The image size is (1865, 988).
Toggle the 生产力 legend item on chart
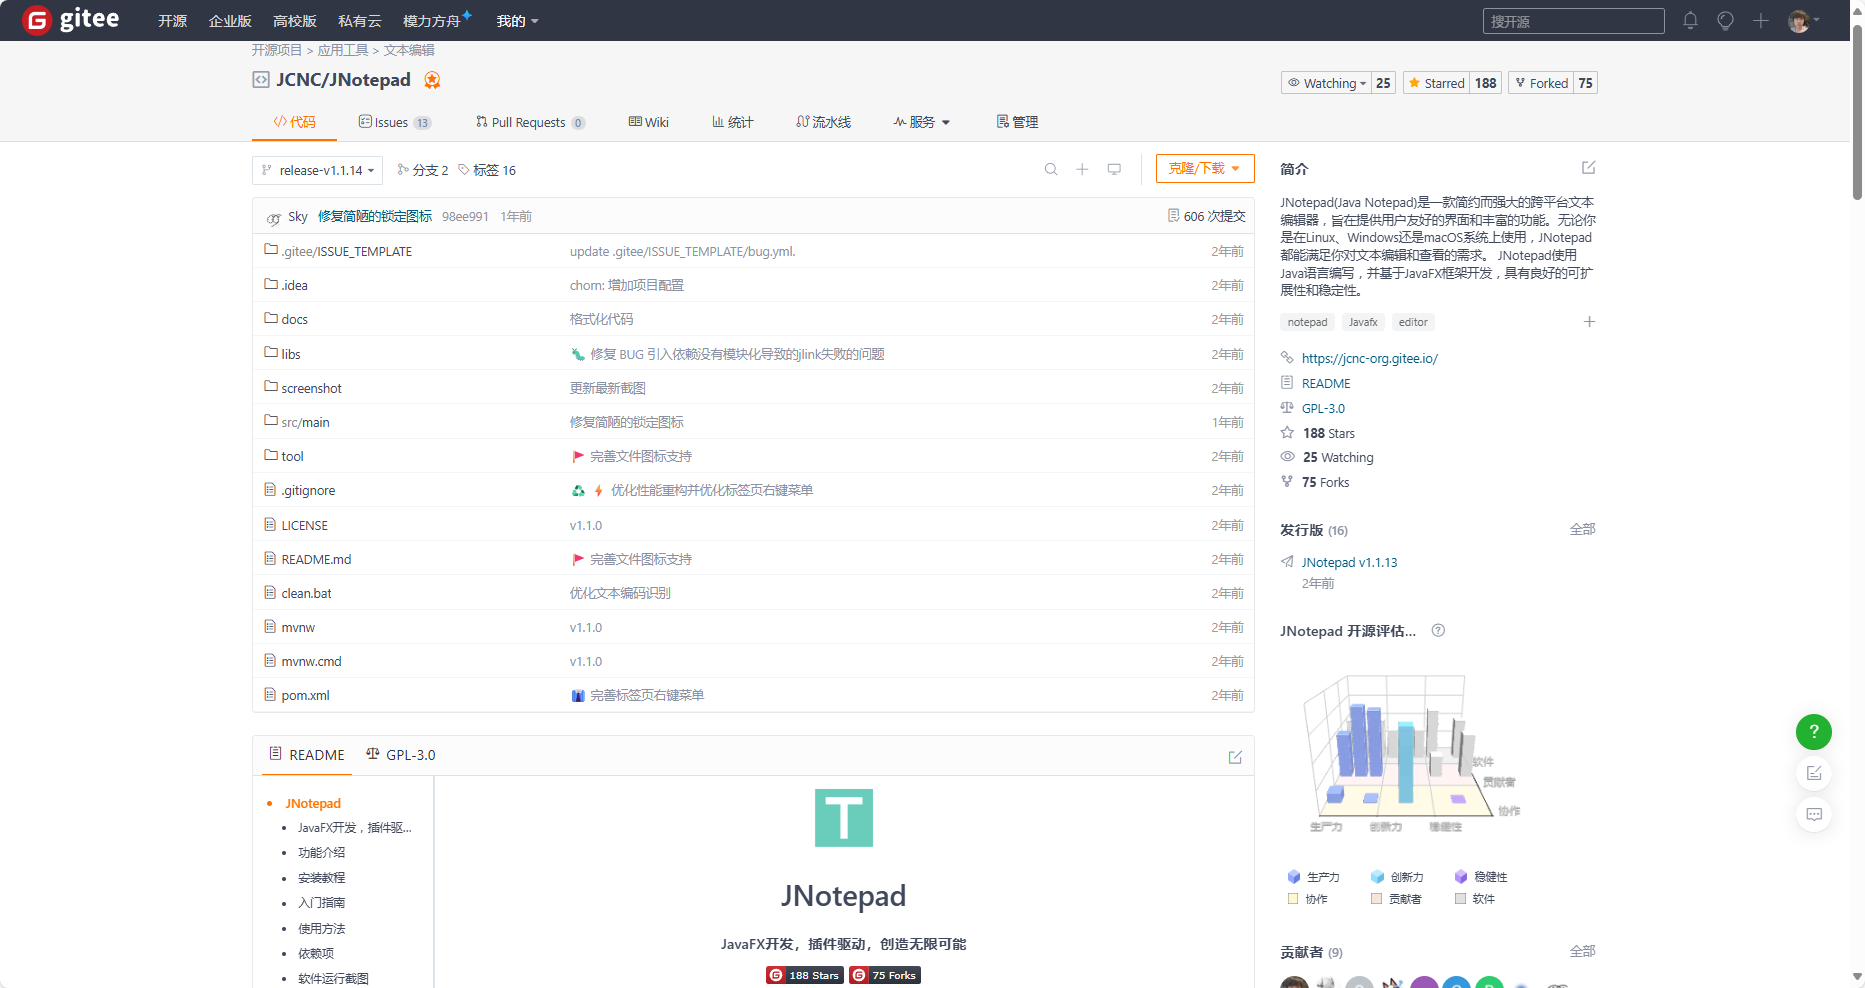pyautogui.click(x=1314, y=877)
